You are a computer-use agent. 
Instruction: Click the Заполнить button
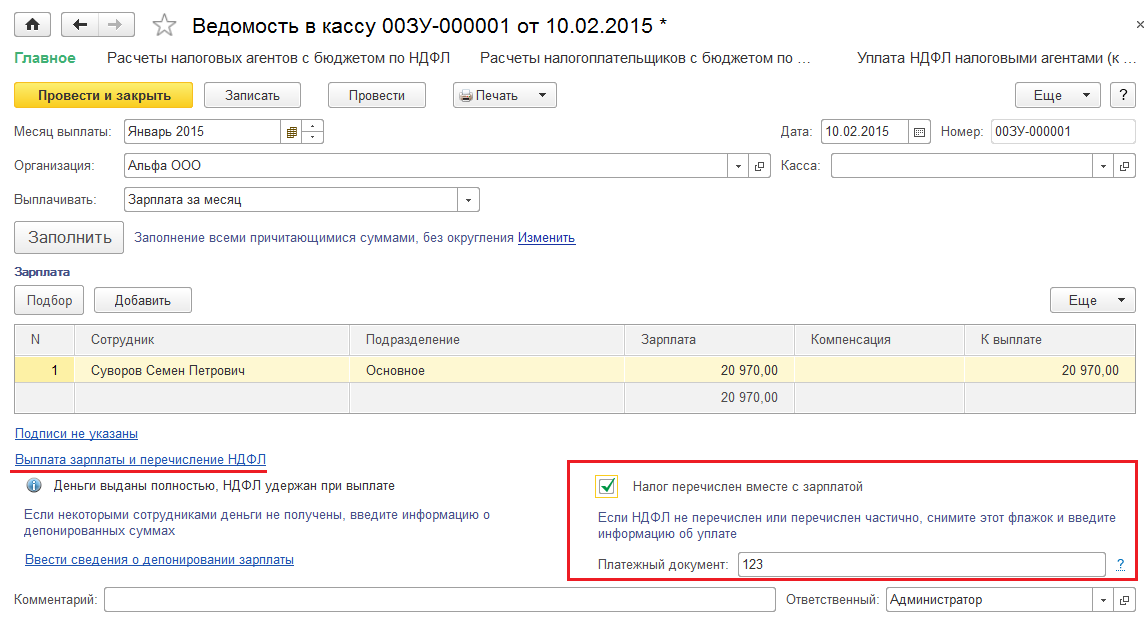(69, 237)
